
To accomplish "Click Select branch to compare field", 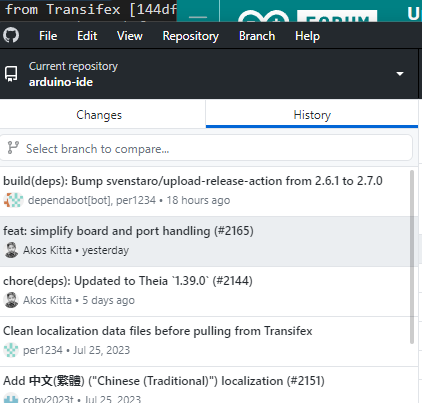I will [x=206, y=148].
